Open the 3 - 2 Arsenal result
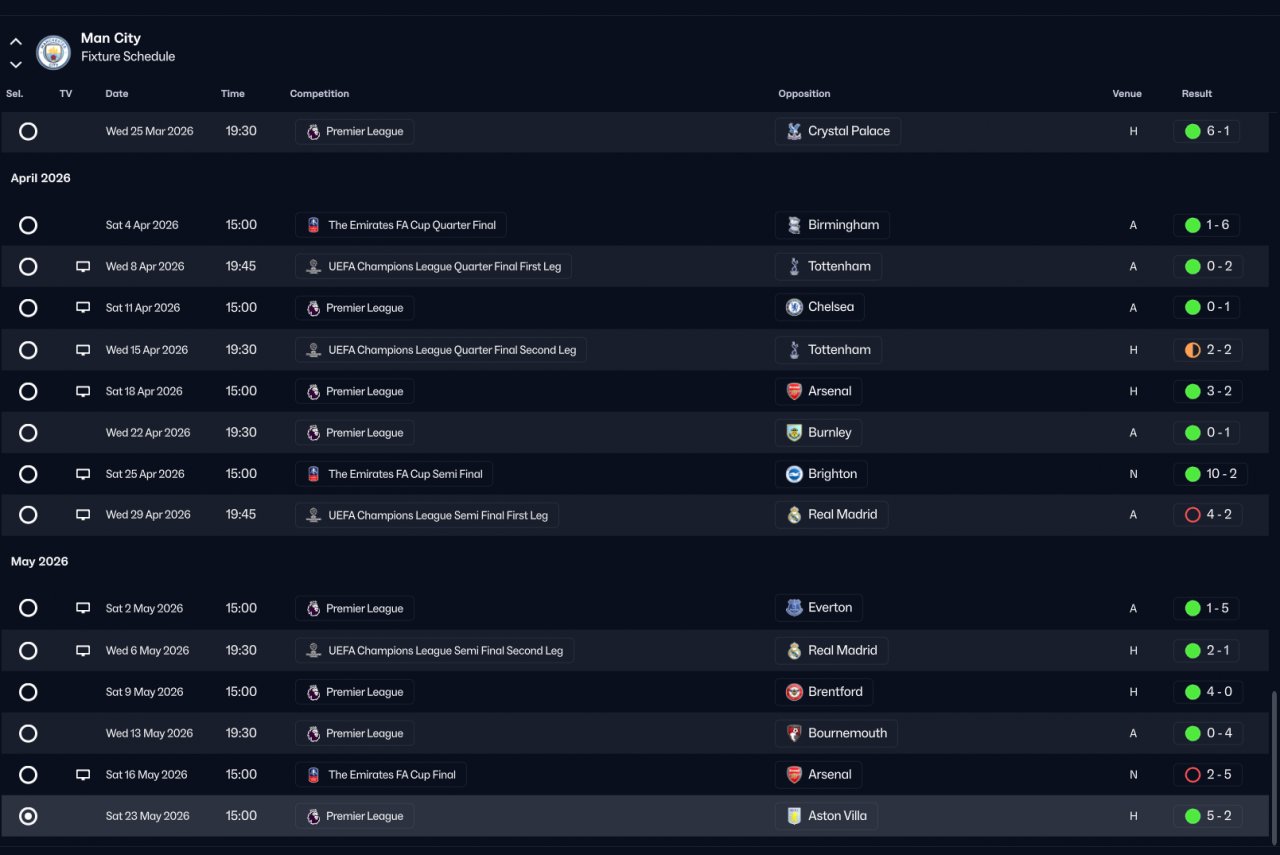 coord(1208,391)
